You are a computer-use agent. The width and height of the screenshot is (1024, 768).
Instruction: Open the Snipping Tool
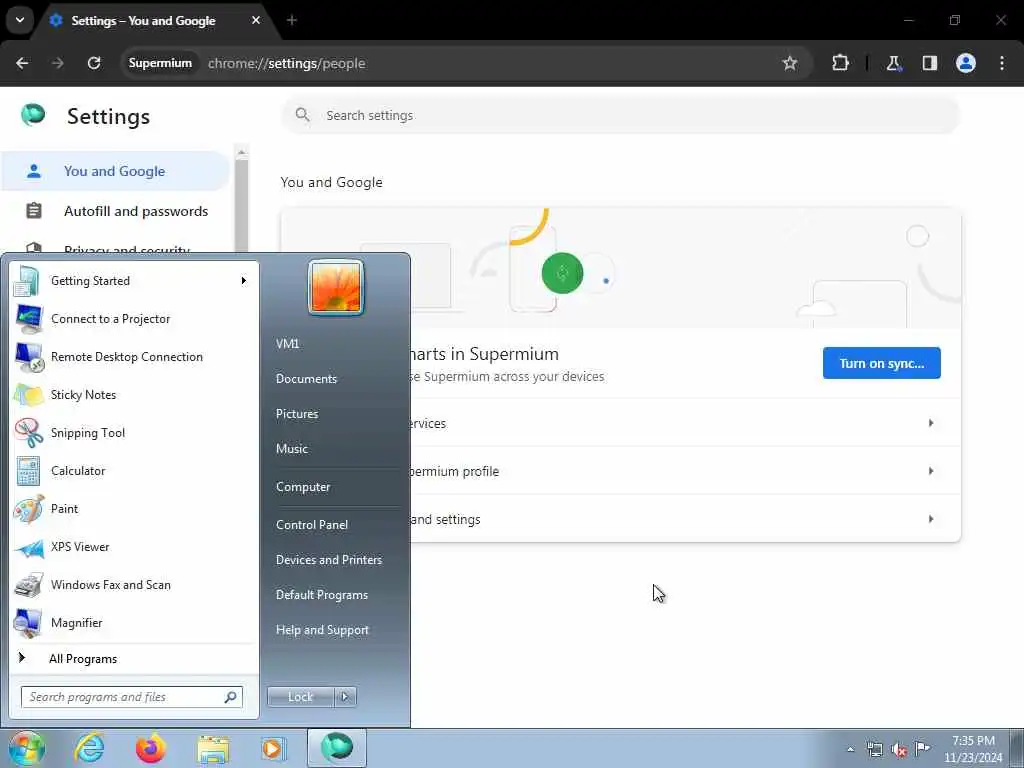pyautogui.click(x=134, y=433)
